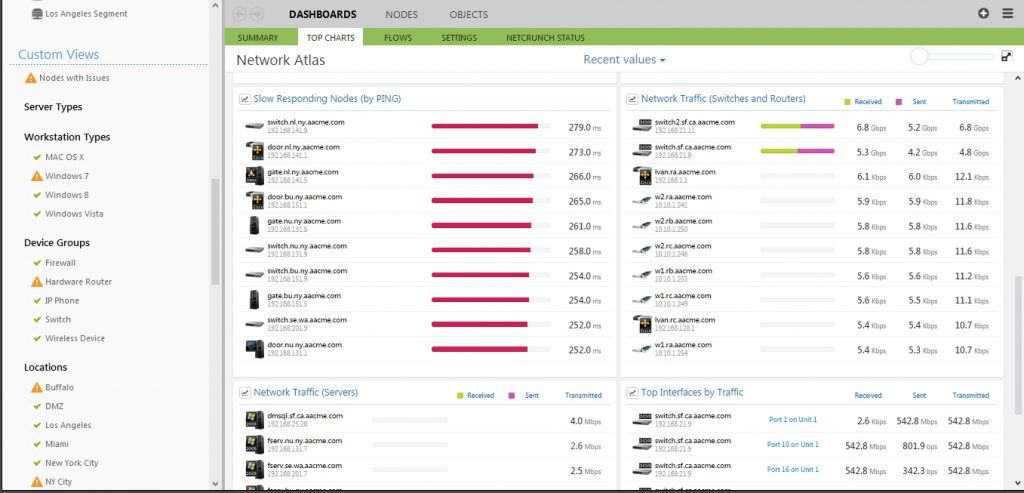Click the switch2.sf.ca.aacme.com switch icon
Screen dimensions: 1024x493
coord(642,126)
